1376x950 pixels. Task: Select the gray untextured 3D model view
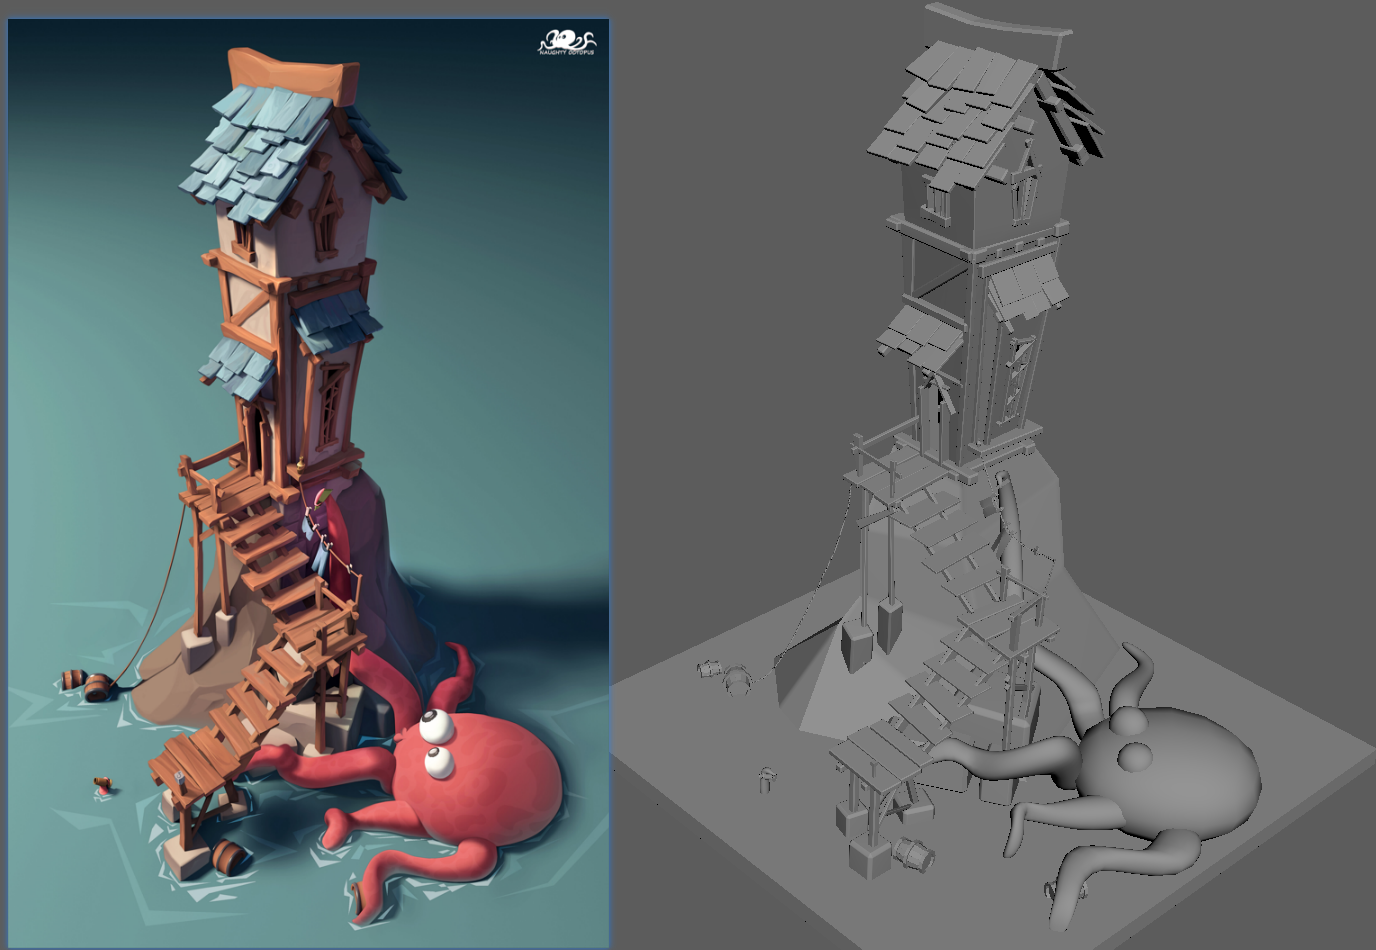(994, 475)
